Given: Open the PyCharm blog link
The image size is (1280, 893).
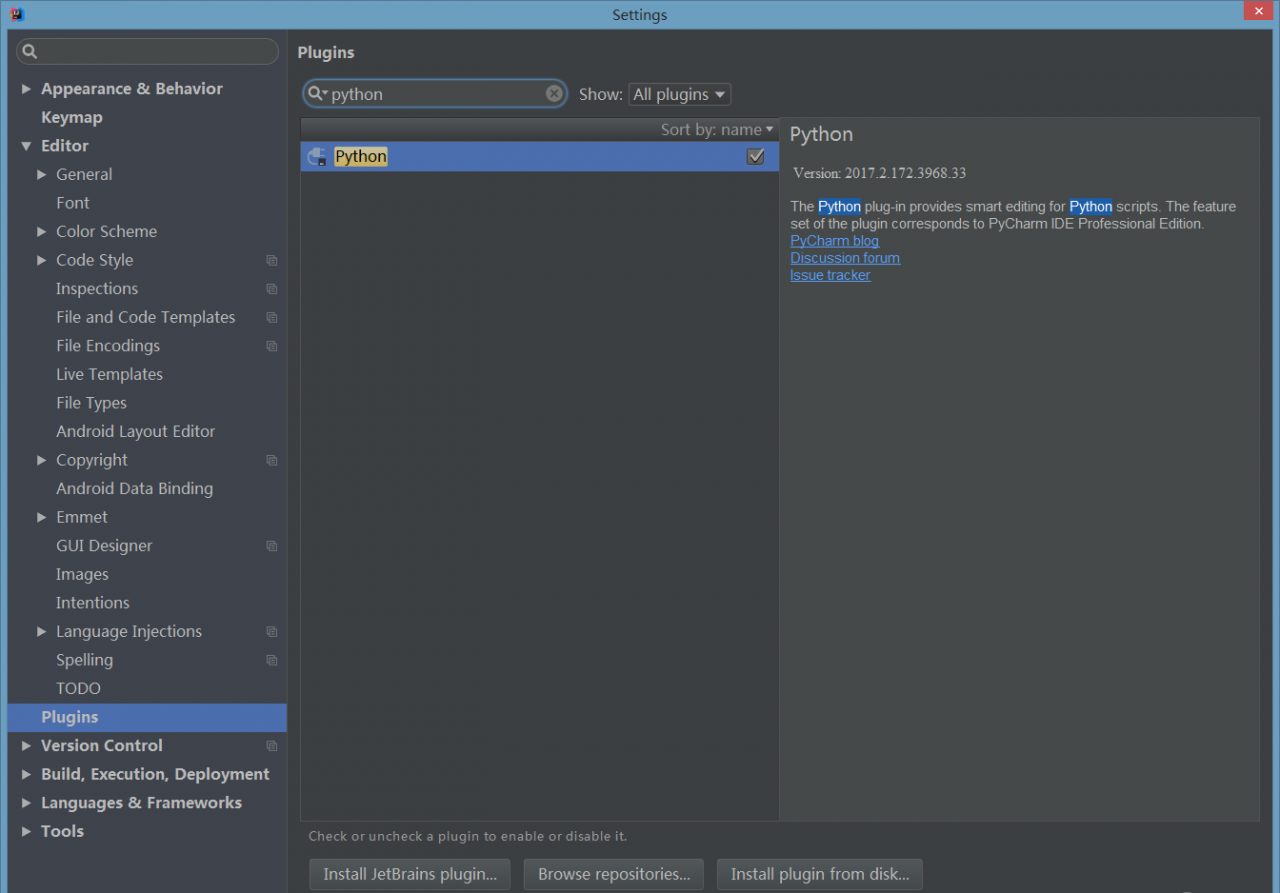Looking at the screenshot, I should pos(835,241).
